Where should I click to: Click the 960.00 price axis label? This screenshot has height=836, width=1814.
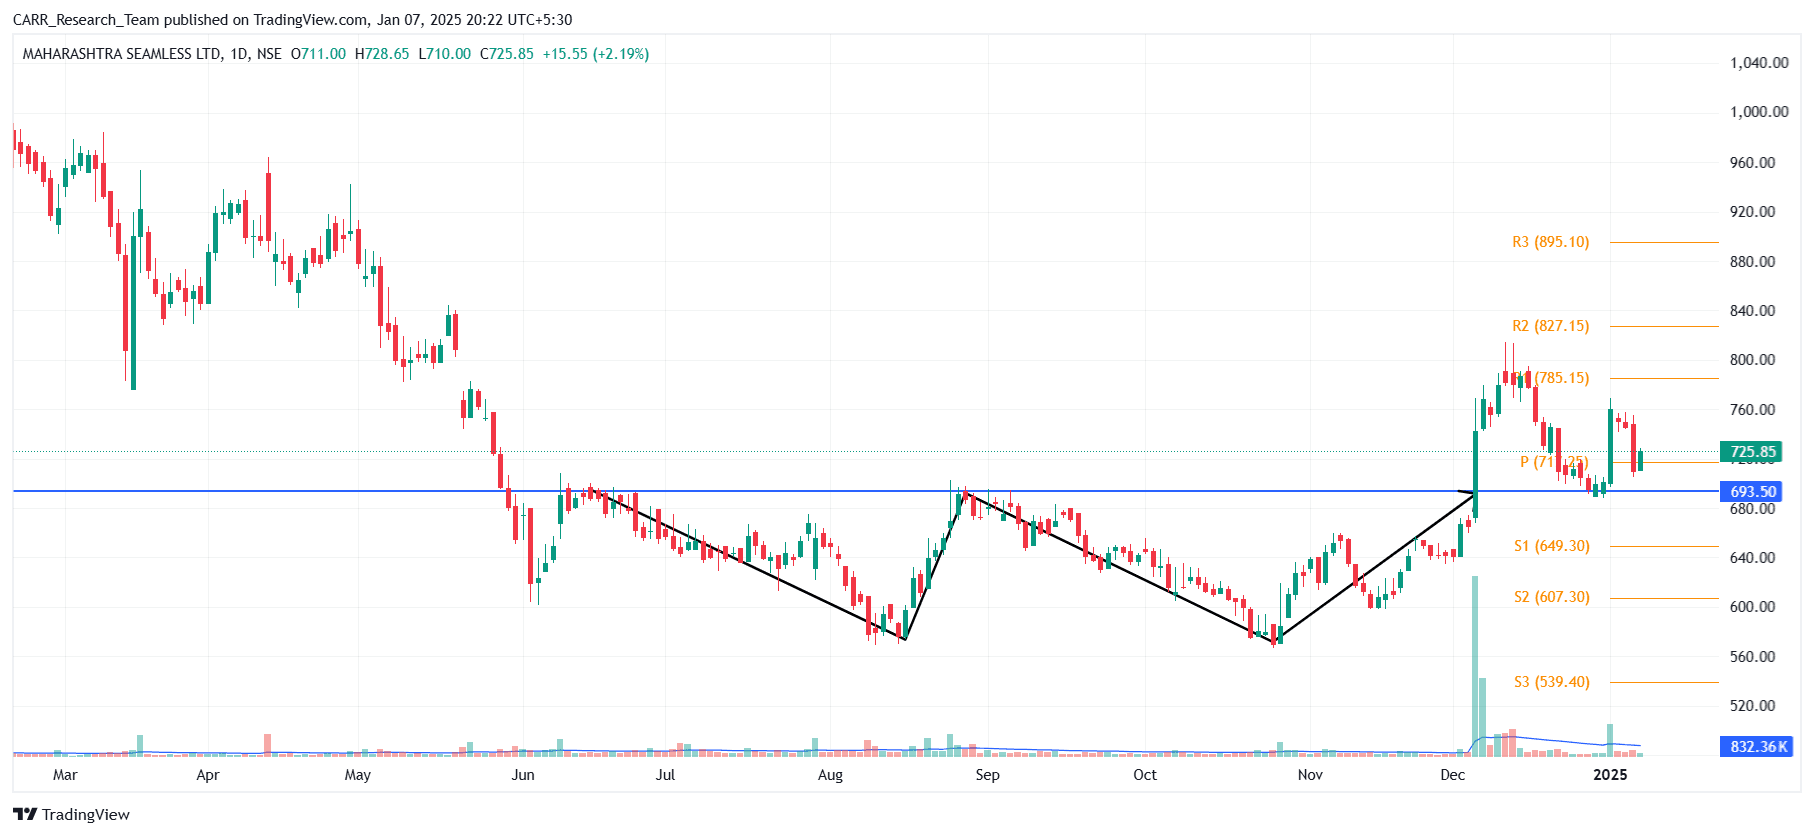tap(1752, 163)
